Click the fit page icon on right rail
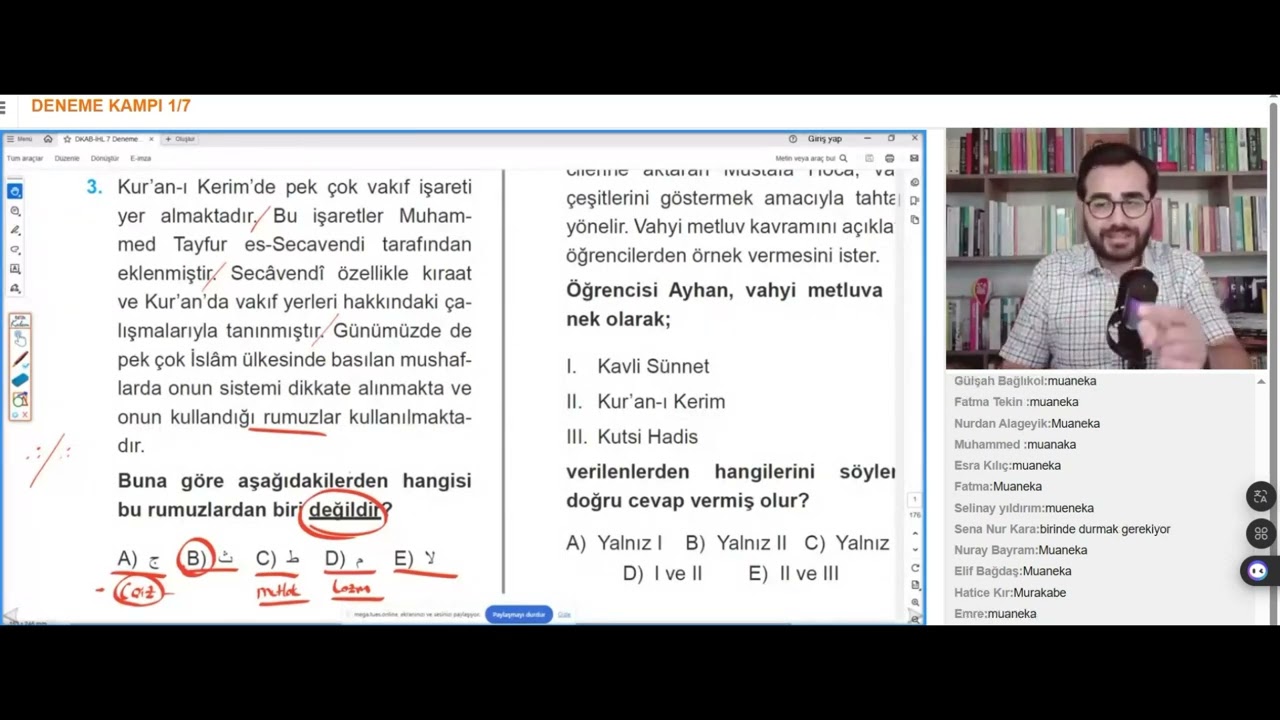 click(915, 585)
